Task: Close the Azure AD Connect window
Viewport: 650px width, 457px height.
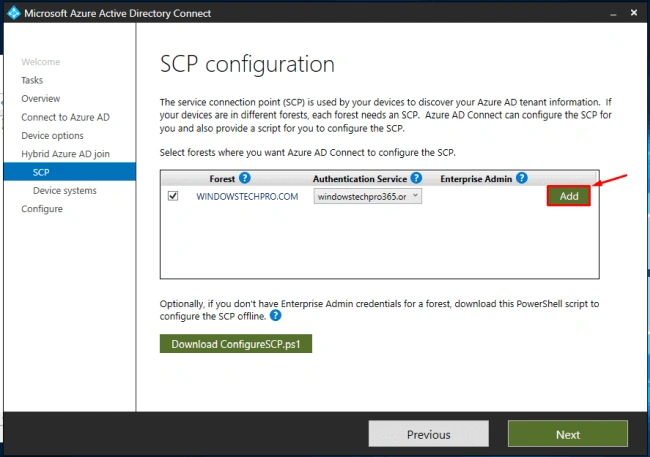Action: click(x=634, y=13)
